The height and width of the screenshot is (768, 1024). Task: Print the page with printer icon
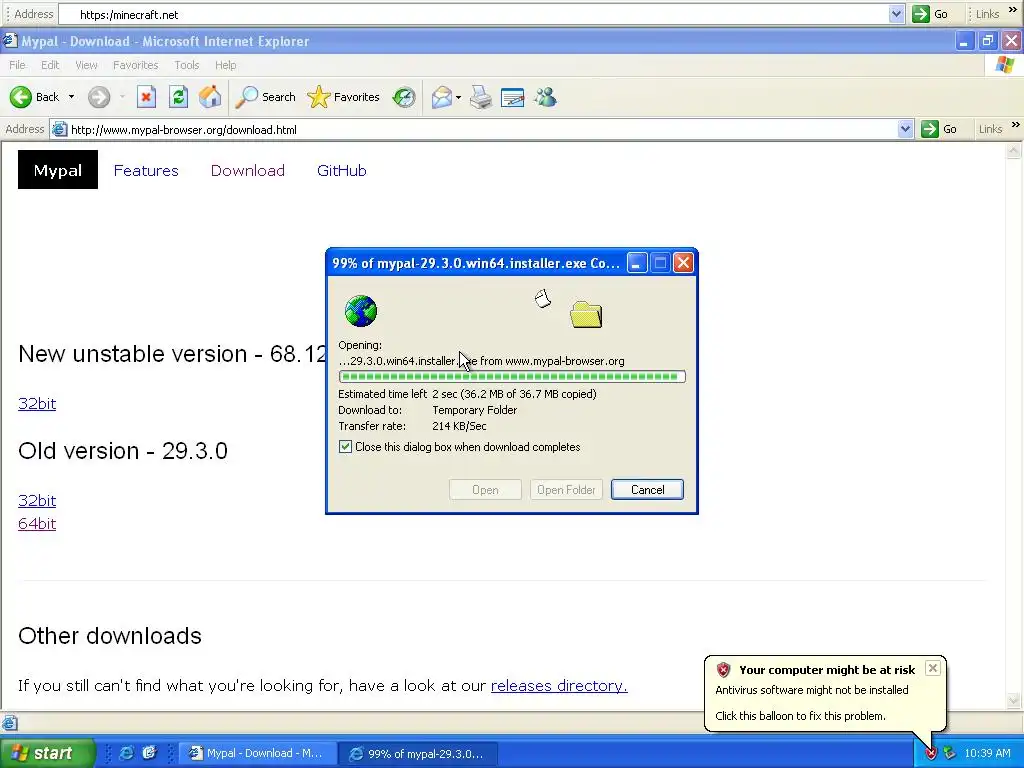point(481,97)
